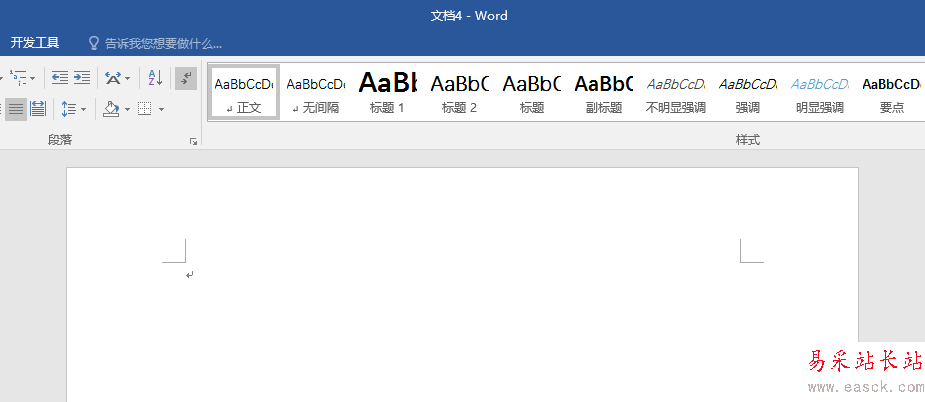Open the Asian layout character scaling menu
The width and height of the screenshot is (925, 402).
pyautogui.click(x=117, y=77)
